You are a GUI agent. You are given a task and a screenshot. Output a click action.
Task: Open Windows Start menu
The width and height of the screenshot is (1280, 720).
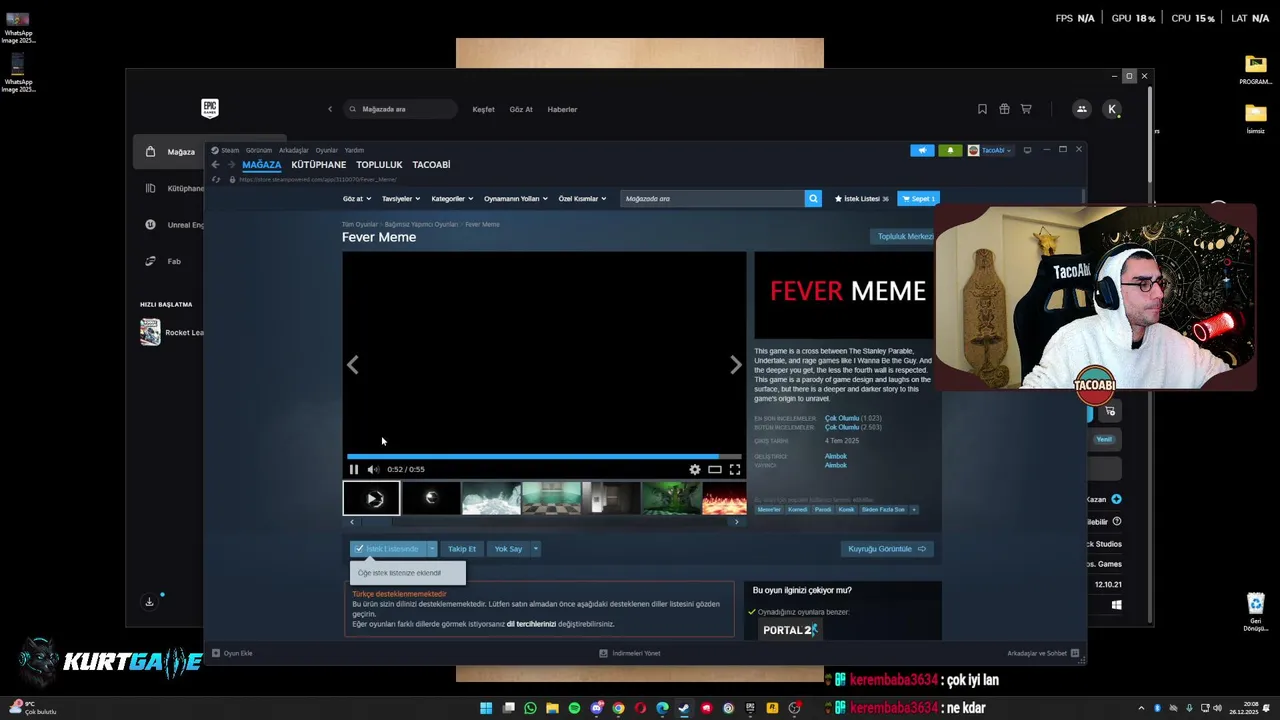[x=486, y=708]
